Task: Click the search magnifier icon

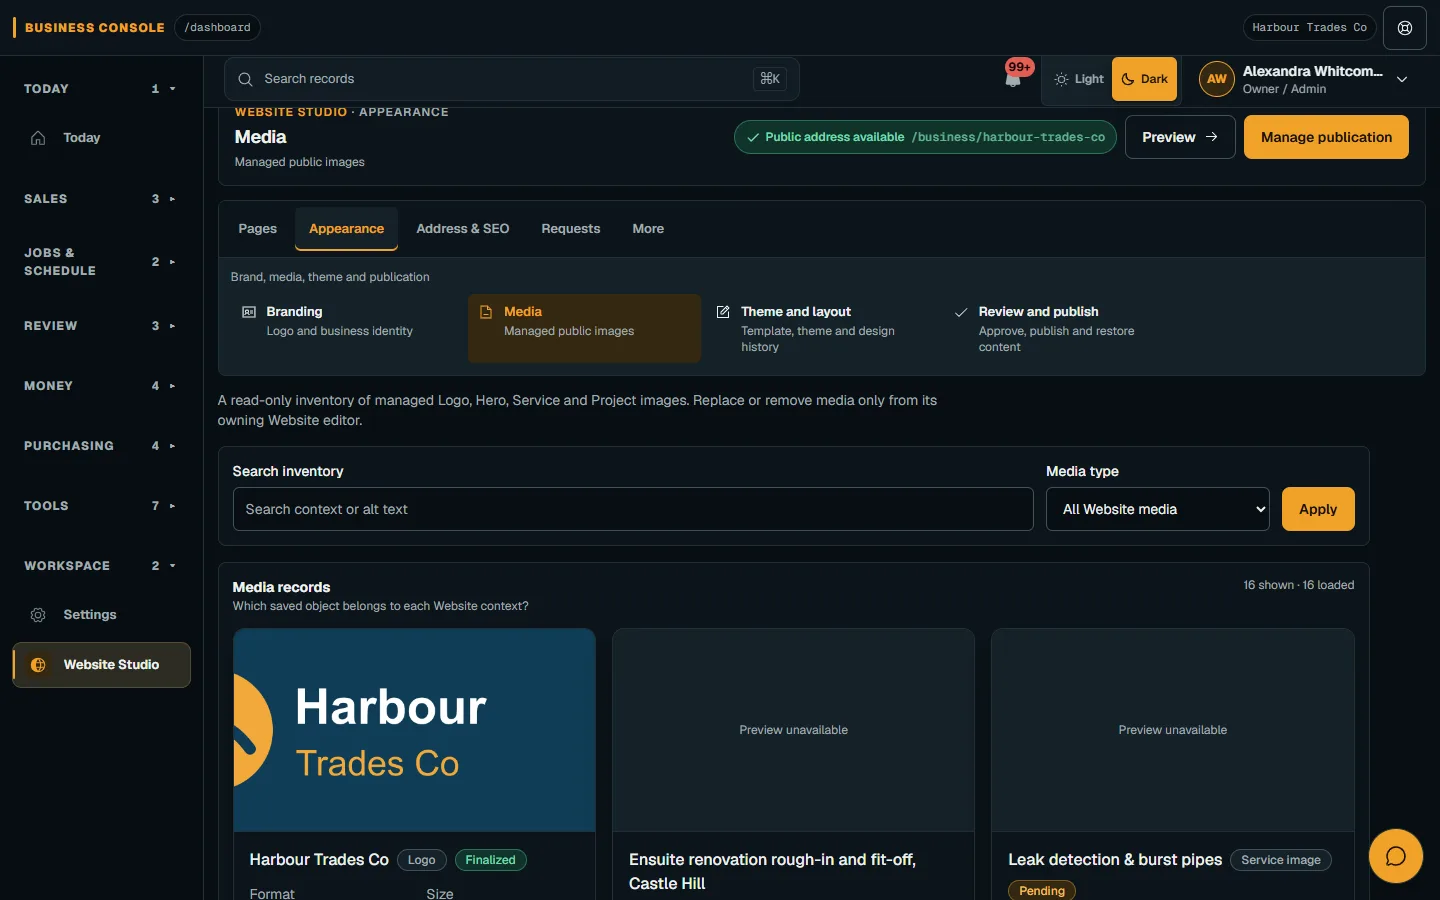Action: 245,79
